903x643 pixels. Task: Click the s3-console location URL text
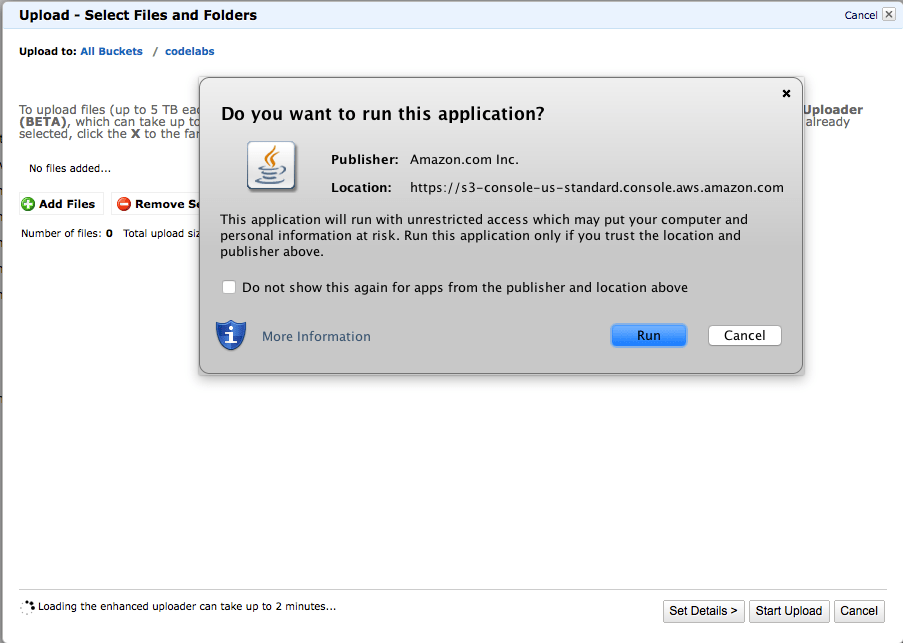pos(596,187)
